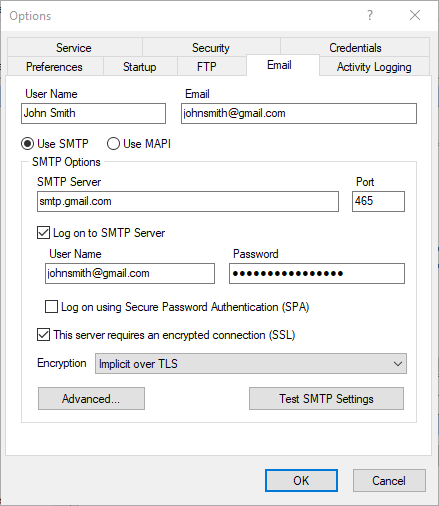The image size is (439, 506).
Task: Click the SMTP Server field
Action: [x=188, y=201]
